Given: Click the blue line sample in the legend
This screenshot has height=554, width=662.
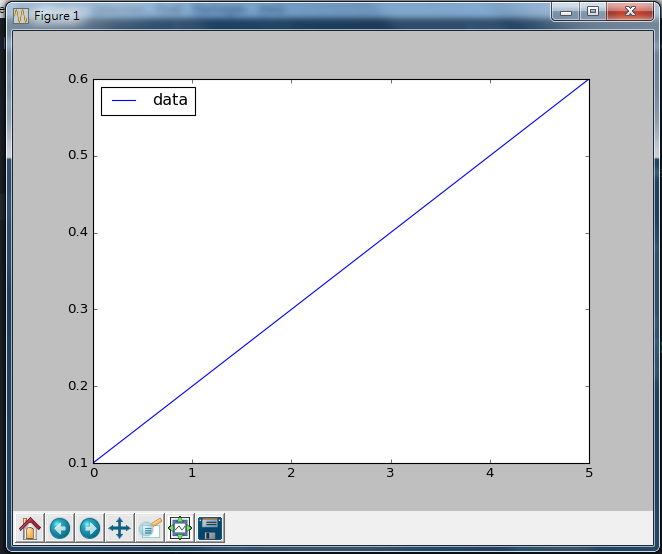Looking at the screenshot, I should [124, 100].
